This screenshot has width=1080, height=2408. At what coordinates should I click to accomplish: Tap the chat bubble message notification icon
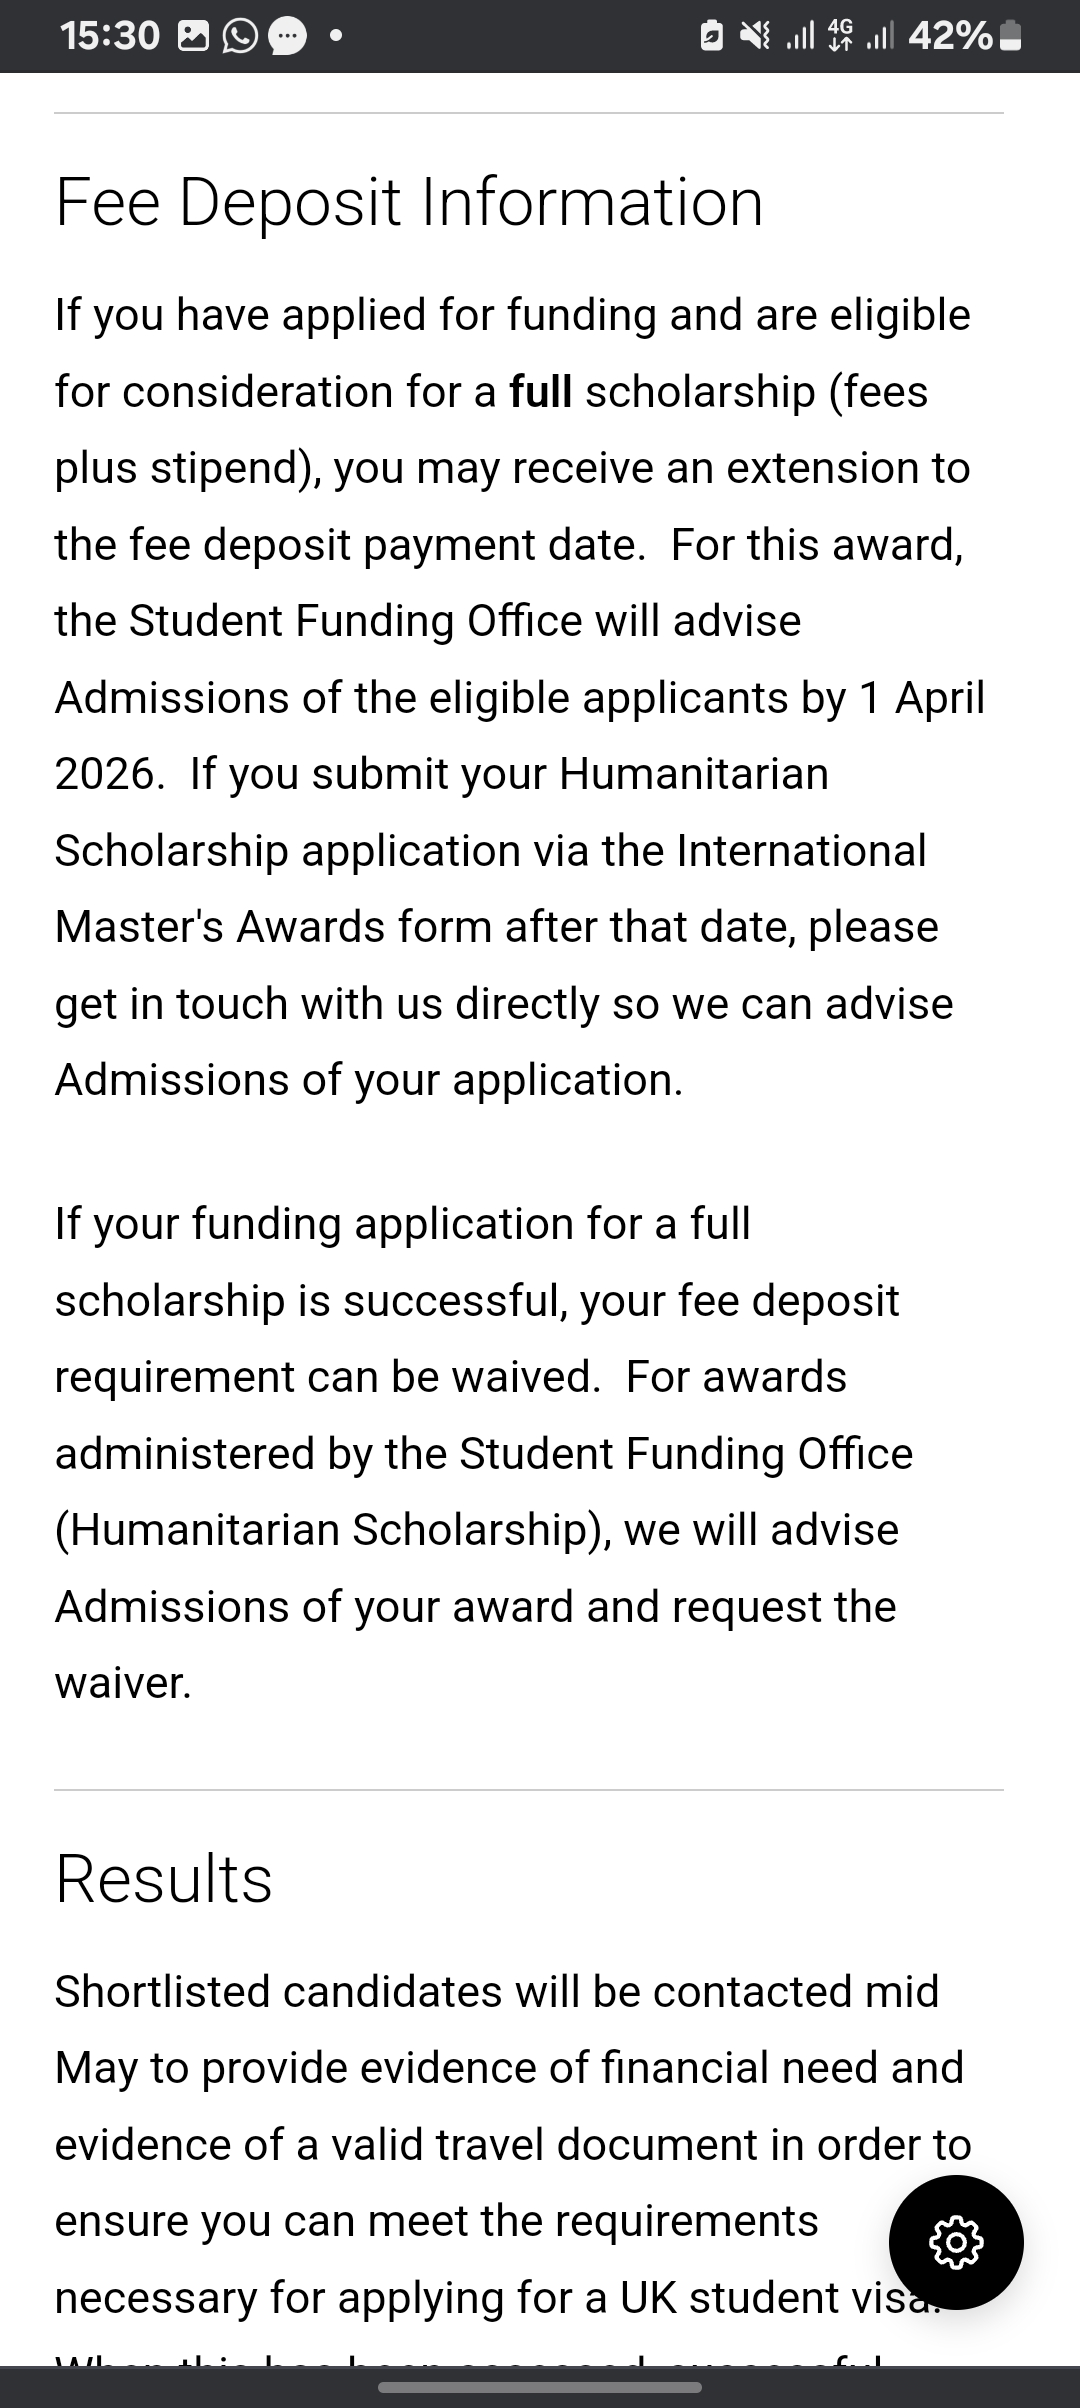[287, 37]
